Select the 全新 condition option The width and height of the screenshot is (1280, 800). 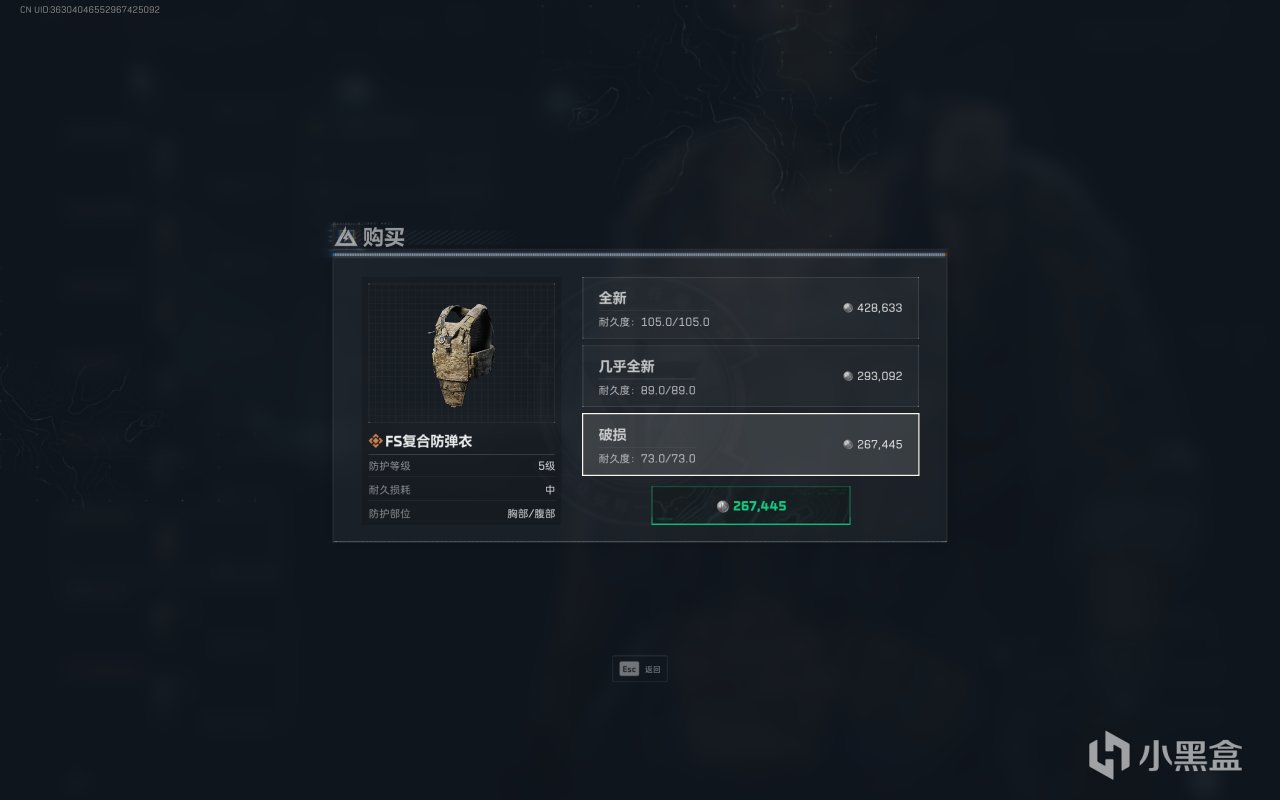tap(750, 308)
